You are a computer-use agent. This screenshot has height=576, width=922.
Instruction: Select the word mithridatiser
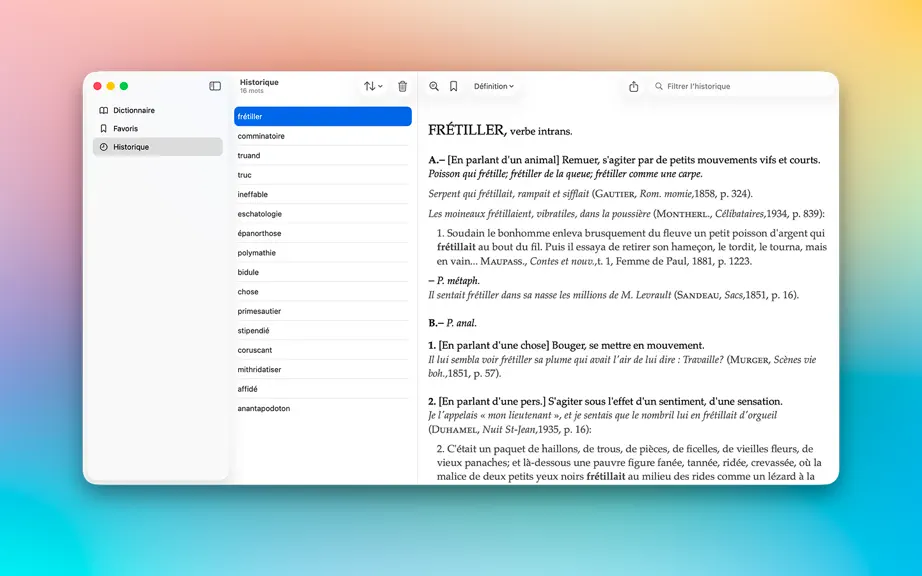pos(323,369)
